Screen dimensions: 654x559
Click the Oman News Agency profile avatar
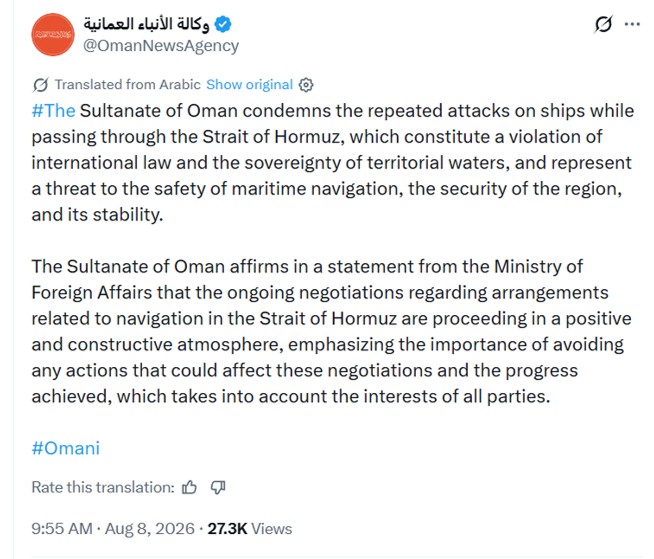coord(53,35)
